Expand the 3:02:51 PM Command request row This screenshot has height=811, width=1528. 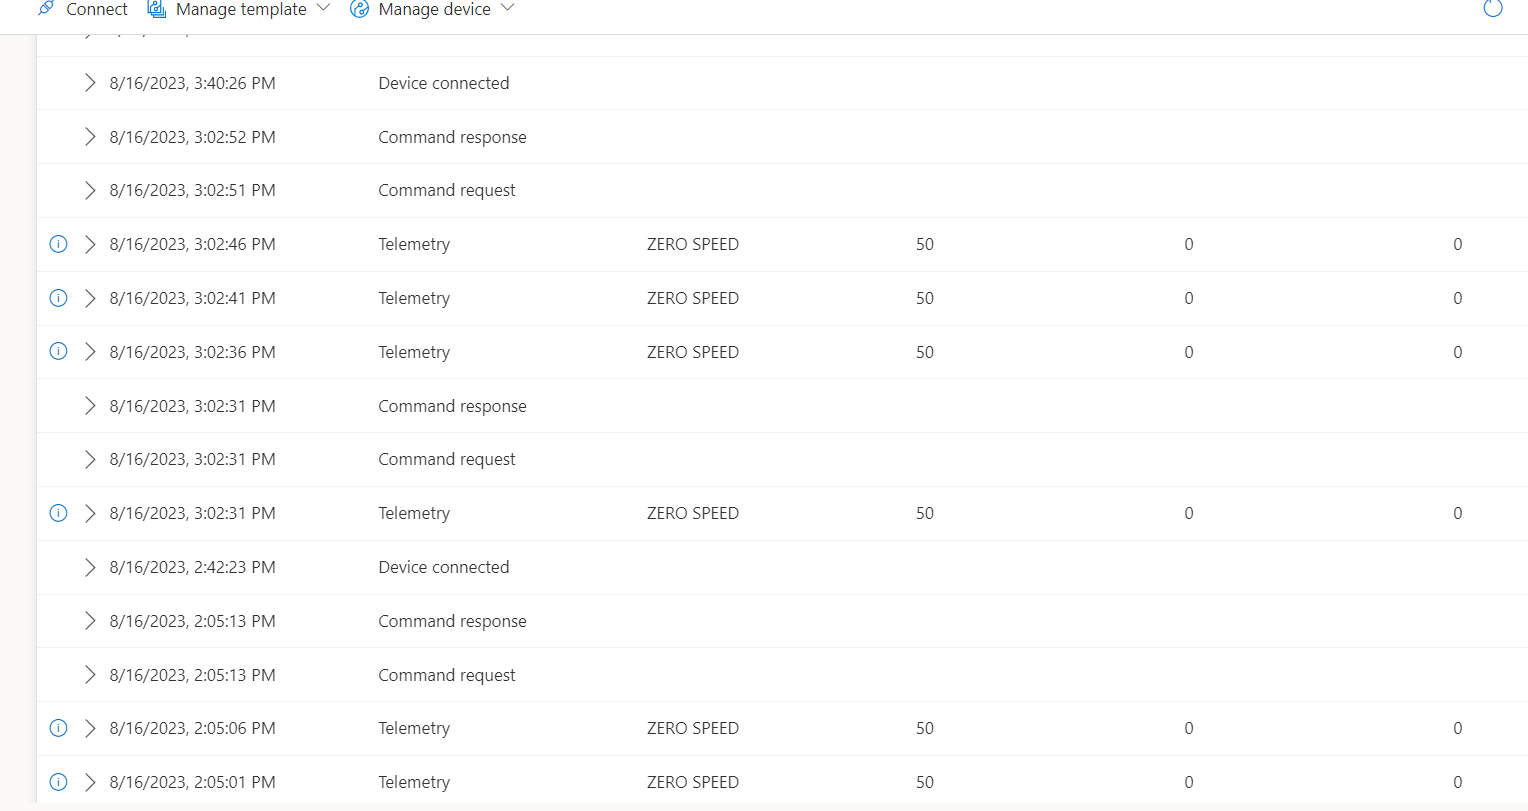click(x=90, y=190)
